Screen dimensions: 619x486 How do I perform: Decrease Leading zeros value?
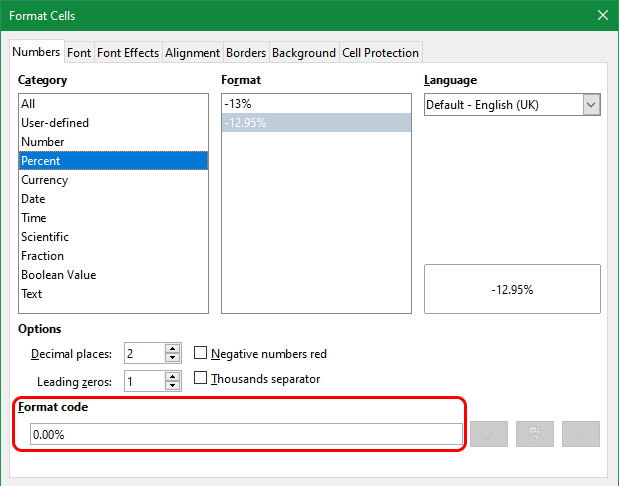(173, 385)
